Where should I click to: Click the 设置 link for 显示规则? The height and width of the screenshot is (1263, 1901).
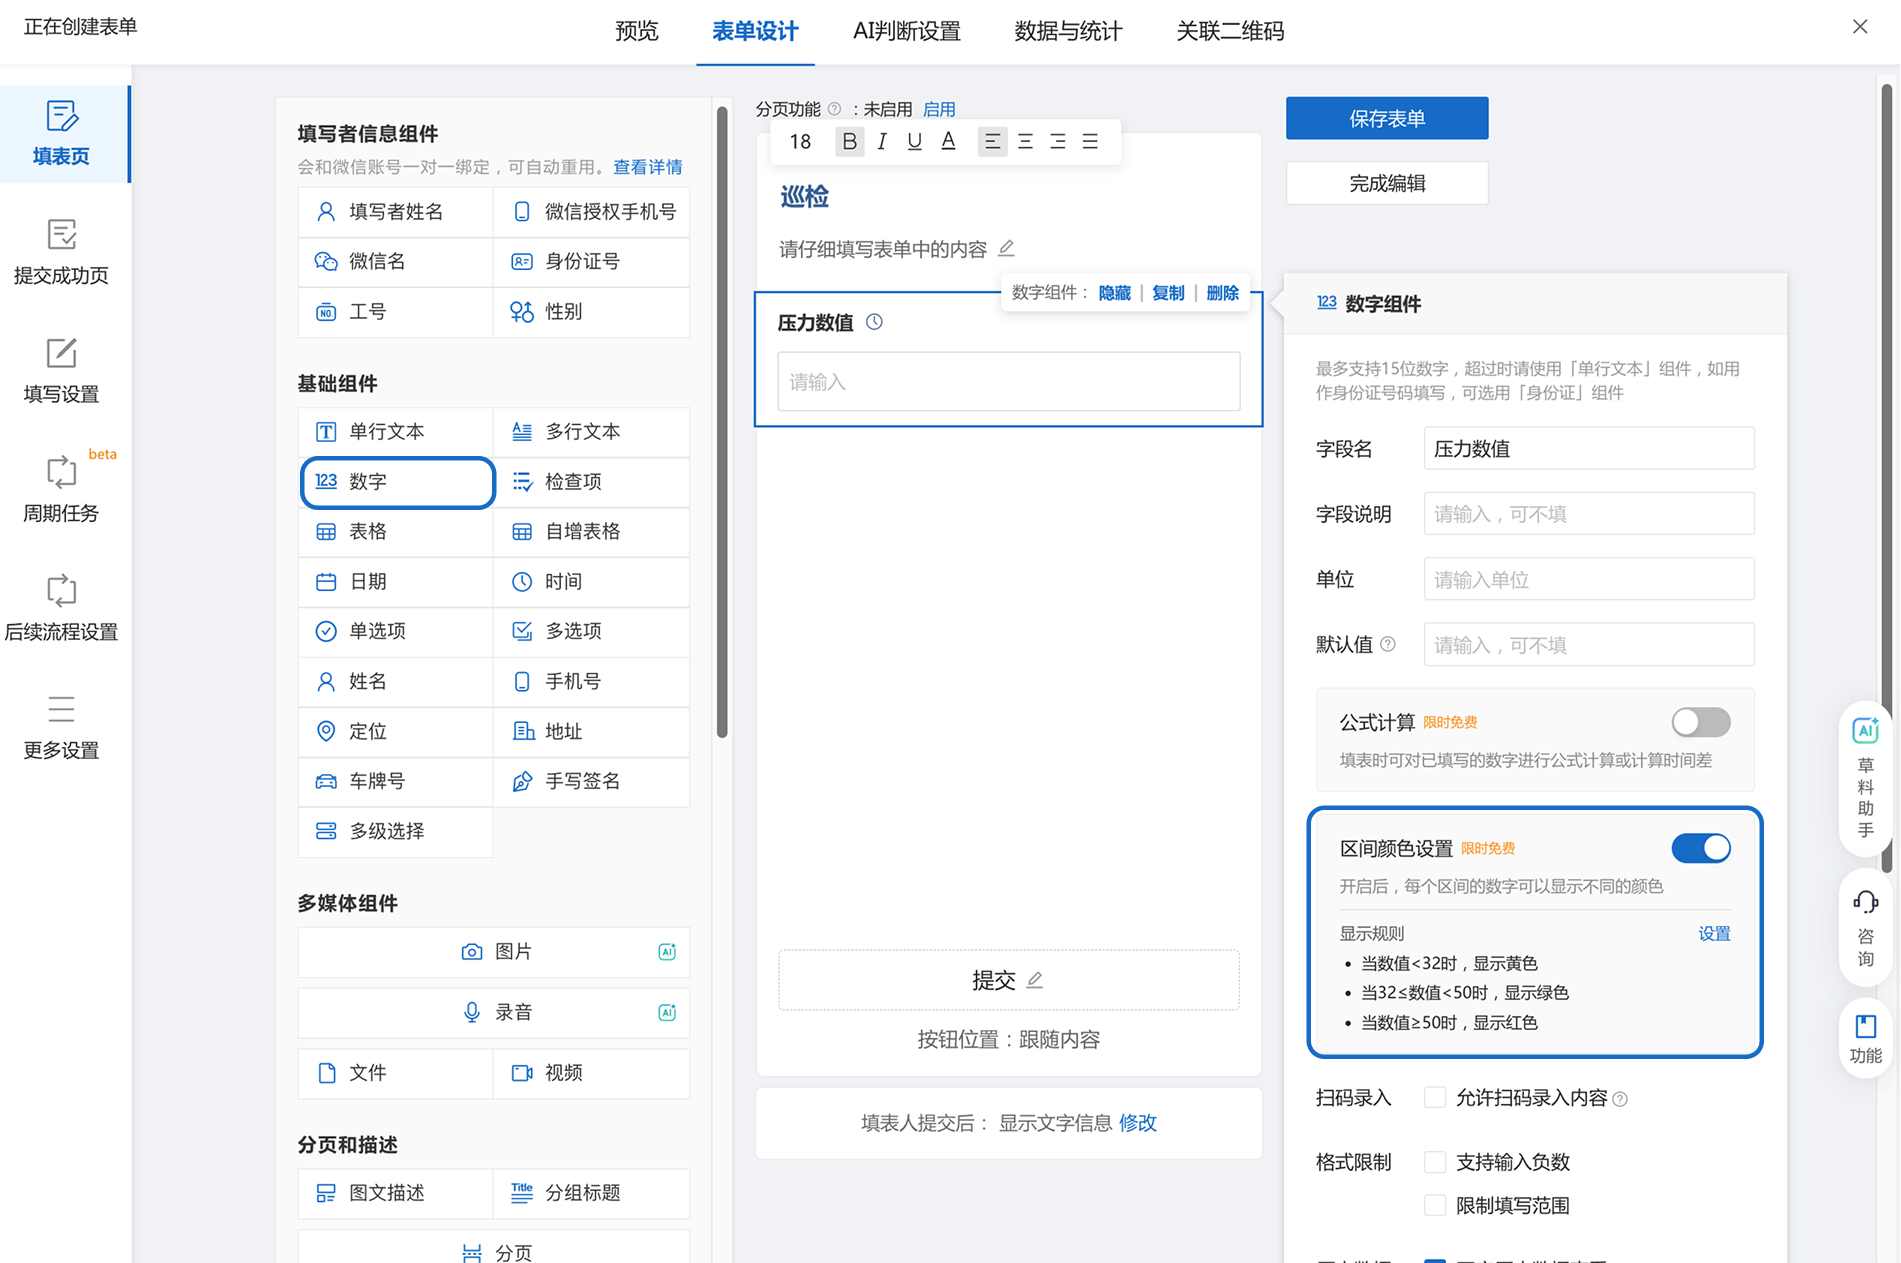point(1713,933)
